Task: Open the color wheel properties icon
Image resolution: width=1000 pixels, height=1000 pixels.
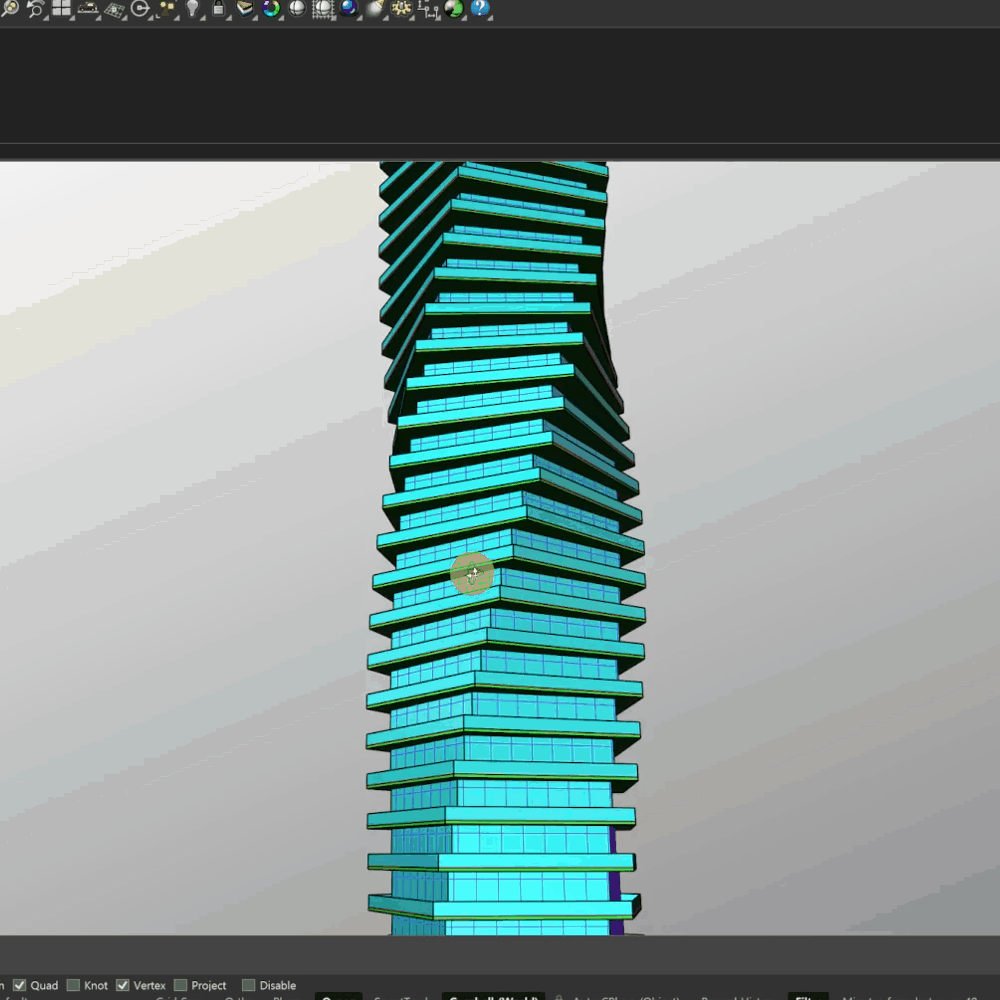Action: click(x=271, y=9)
